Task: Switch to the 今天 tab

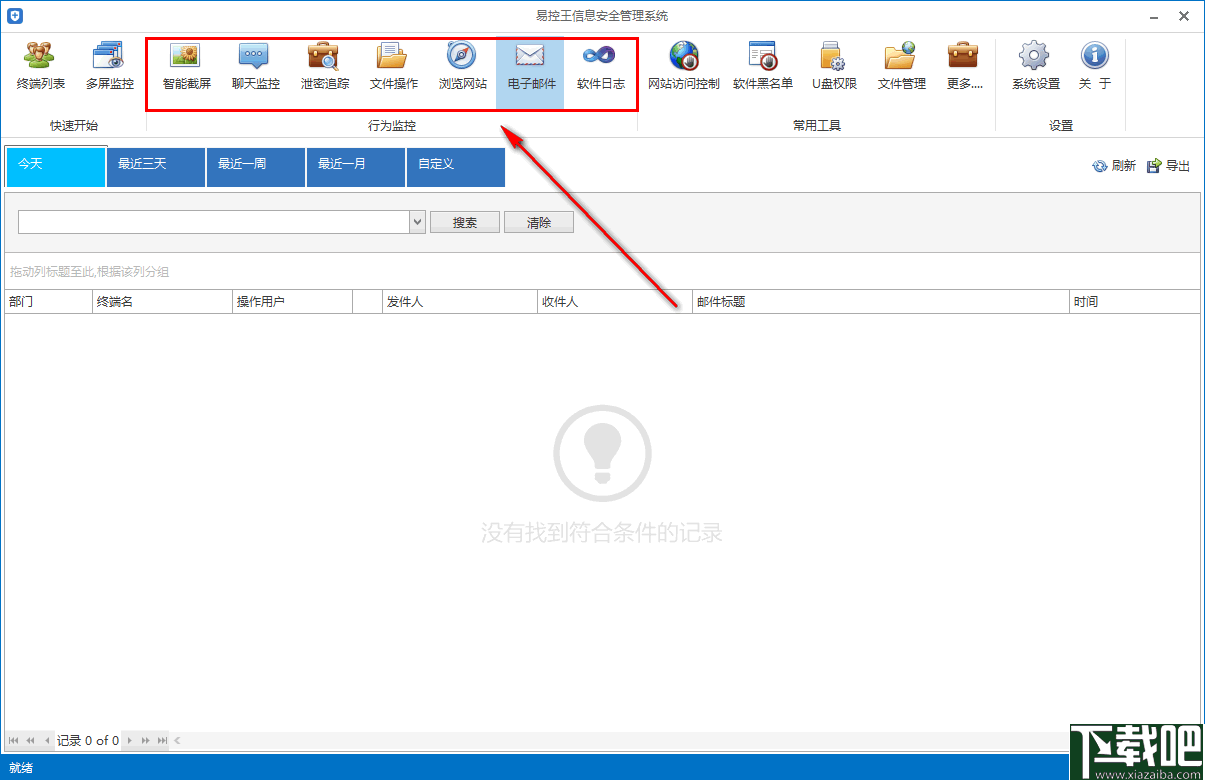Action: tap(56, 166)
